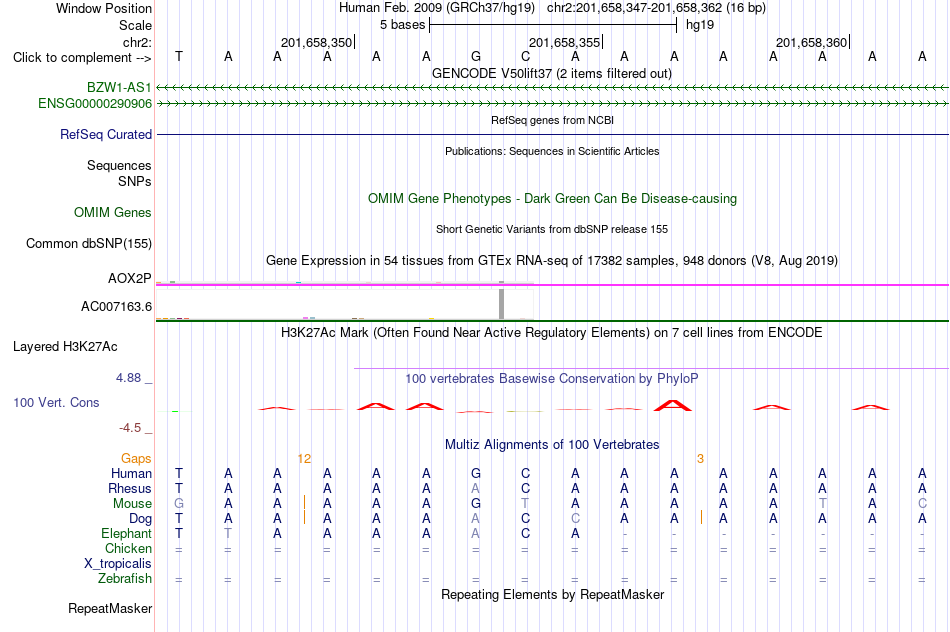Viewport: 950px width, 632px height.
Task: Click the orange gap count 12
Action: [304, 459]
